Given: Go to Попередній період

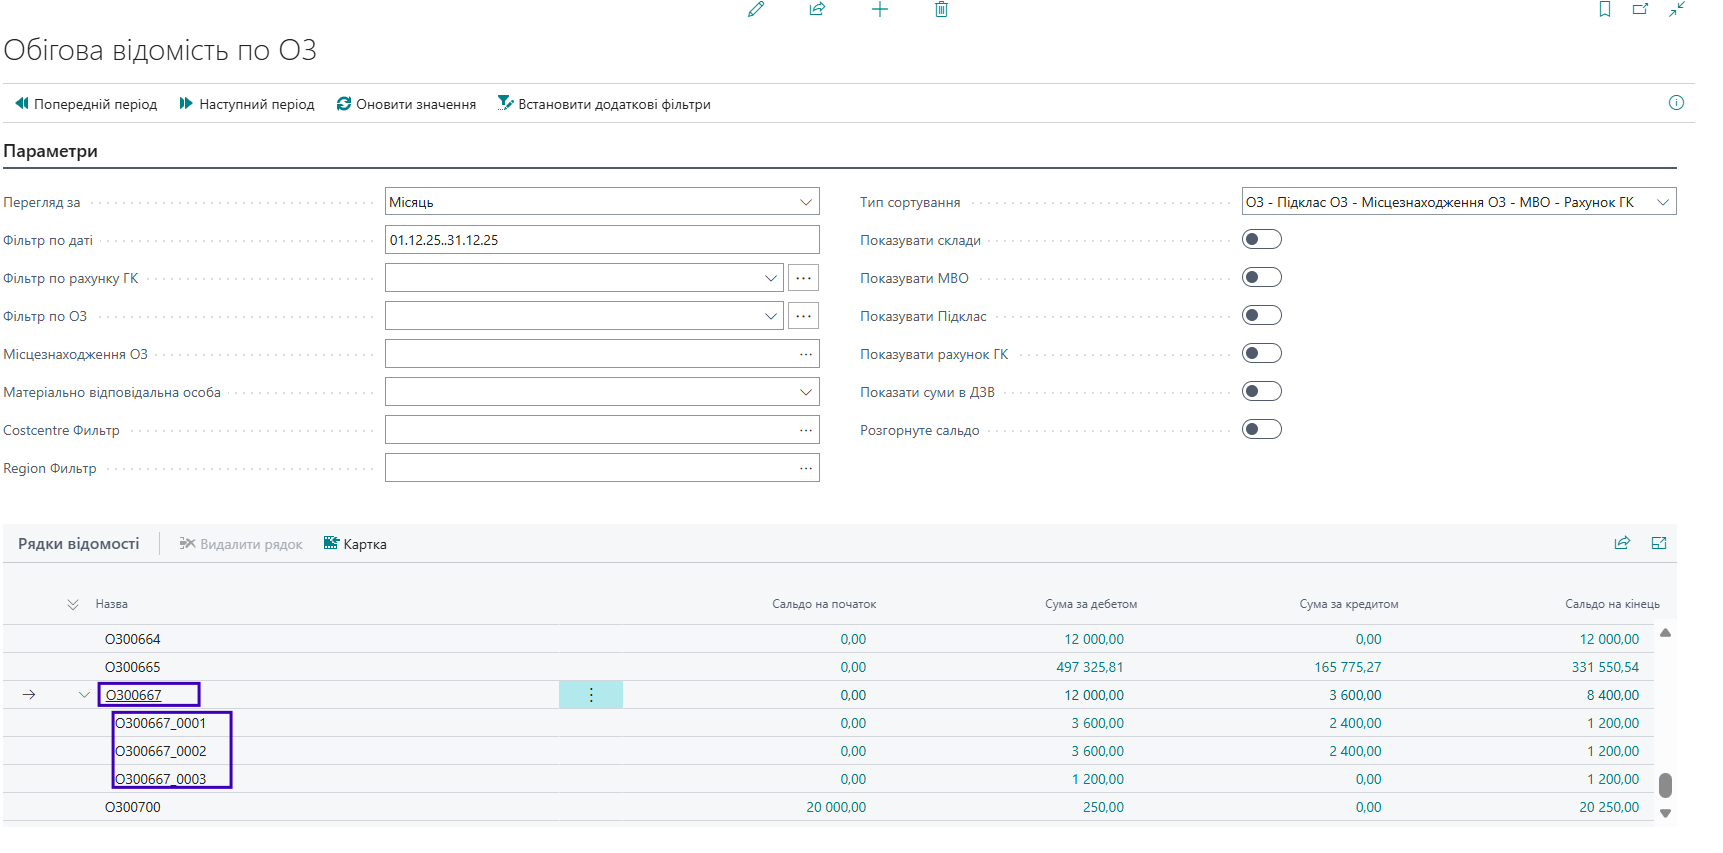Looking at the screenshot, I should 86,104.
